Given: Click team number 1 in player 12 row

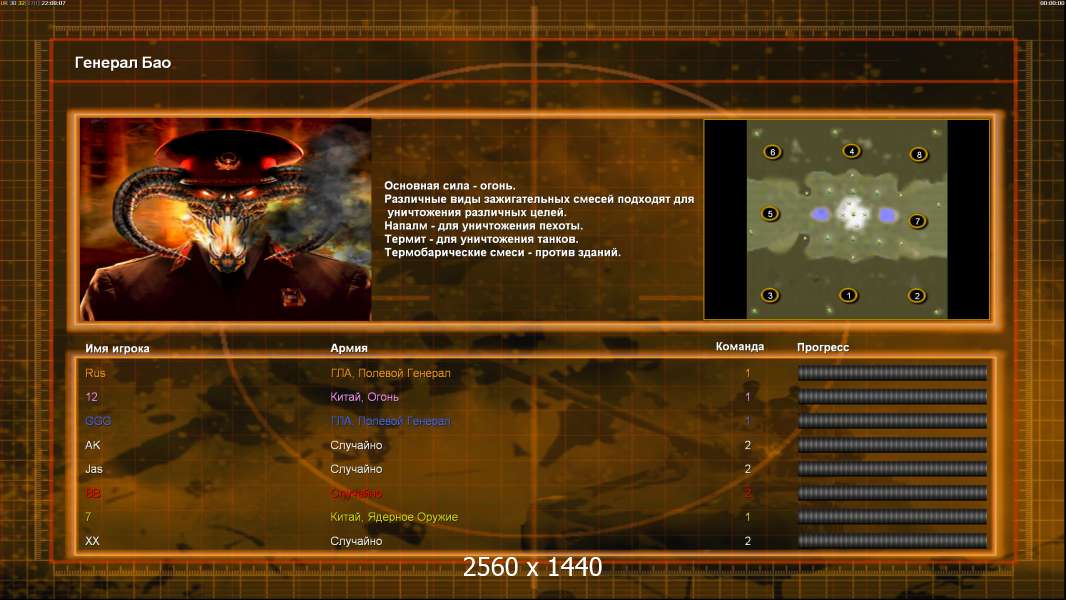Looking at the screenshot, I should point(747,397).
